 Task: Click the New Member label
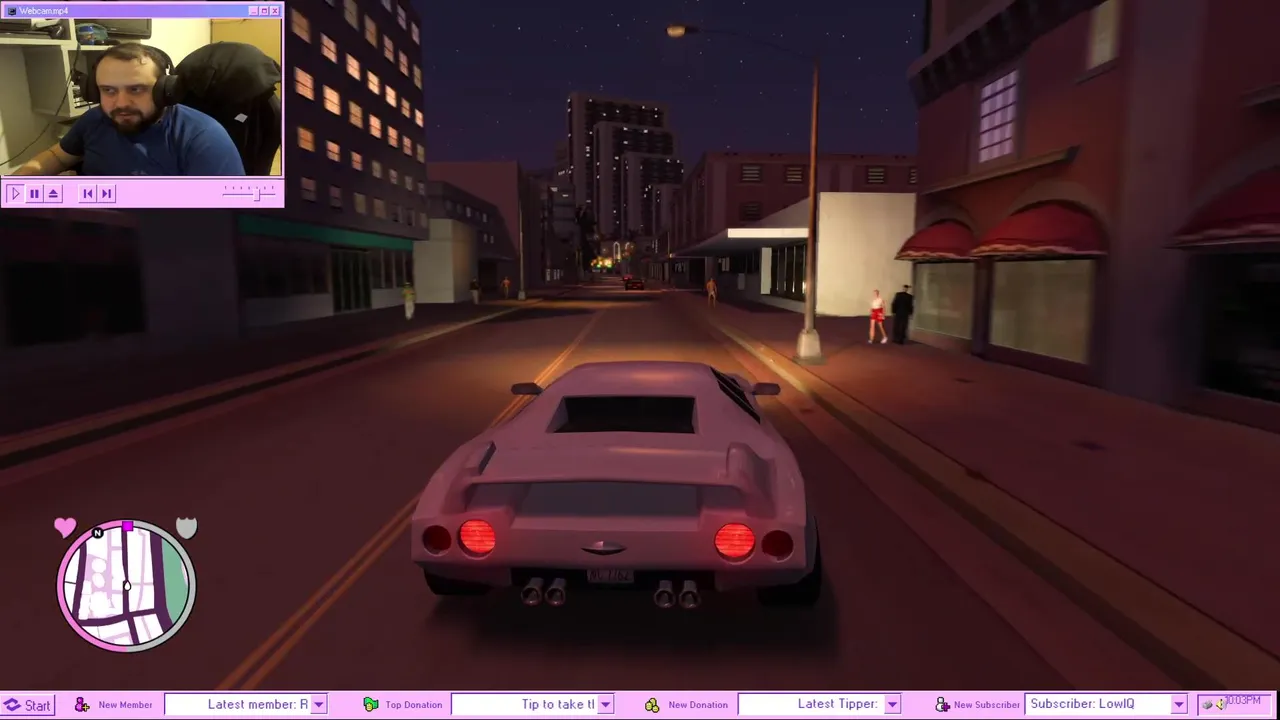[125, 705]
